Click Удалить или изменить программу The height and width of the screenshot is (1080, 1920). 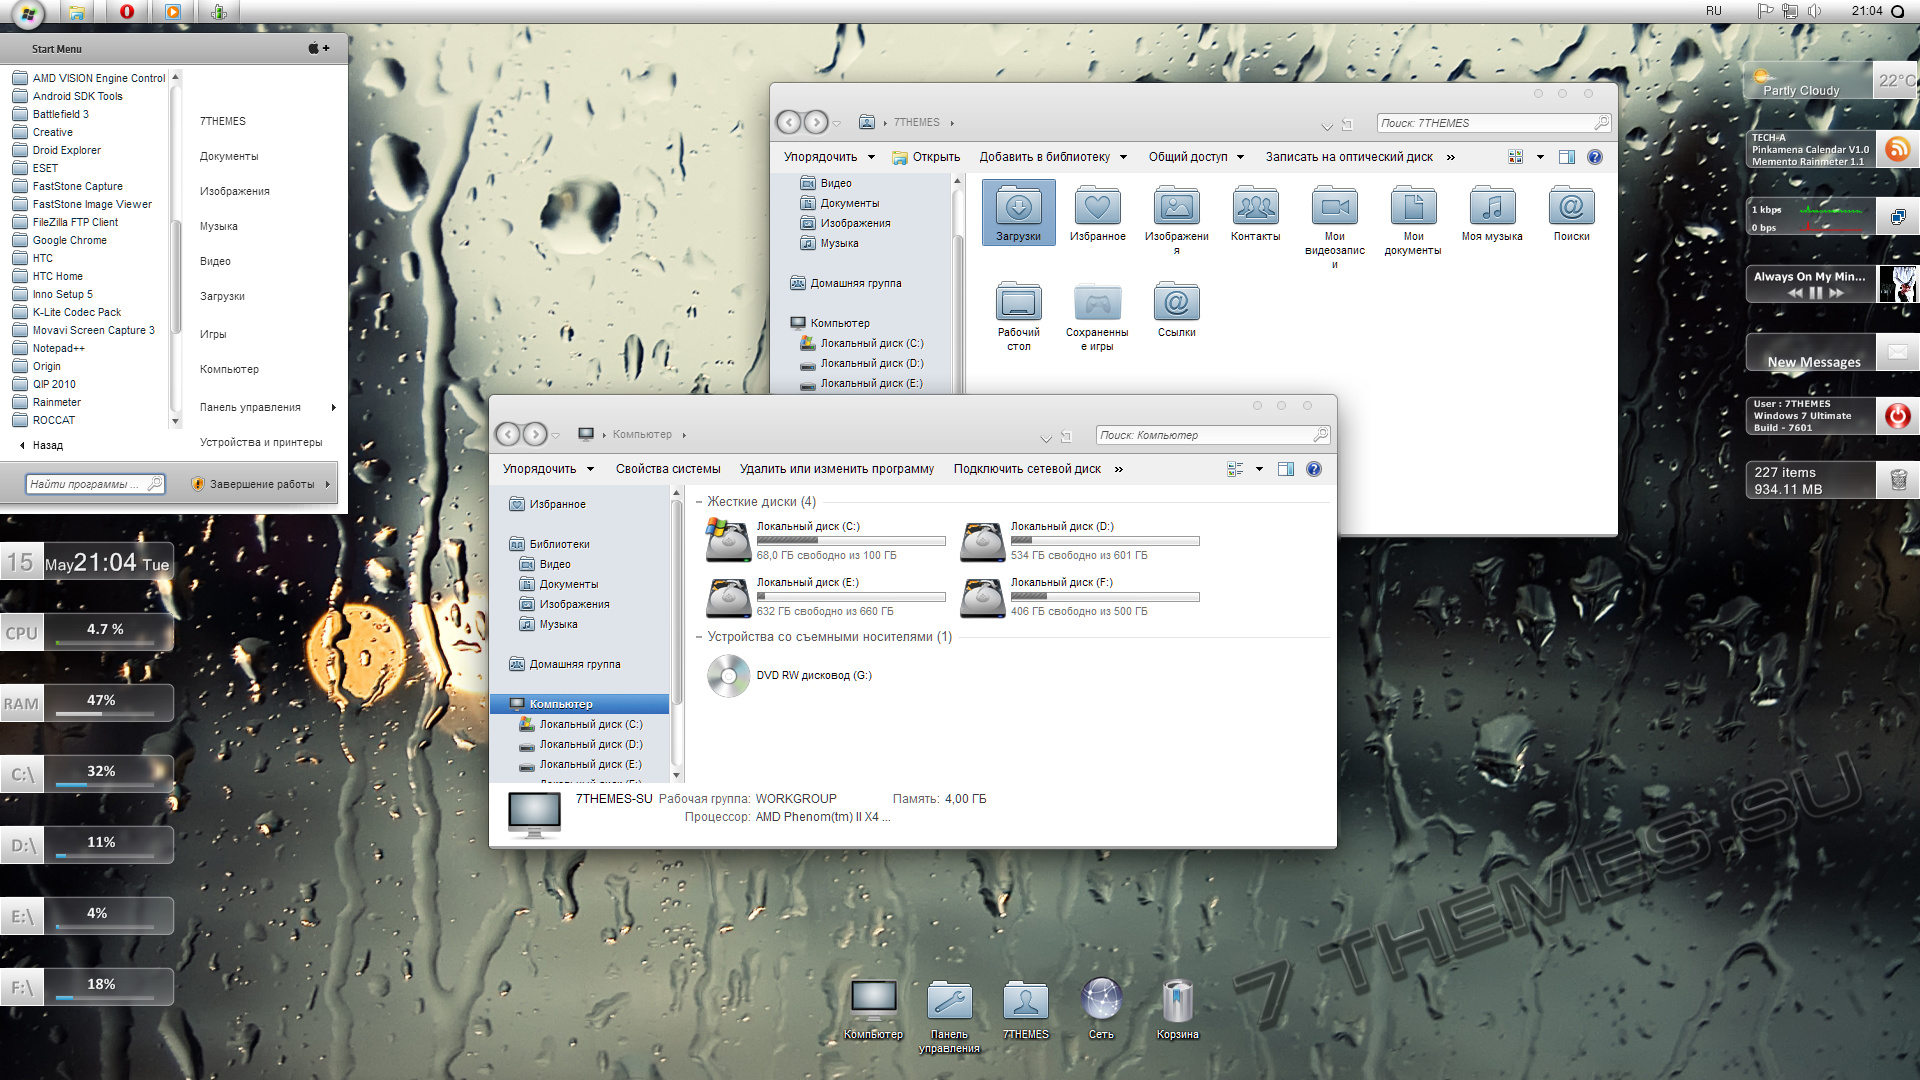click(837, 469)
